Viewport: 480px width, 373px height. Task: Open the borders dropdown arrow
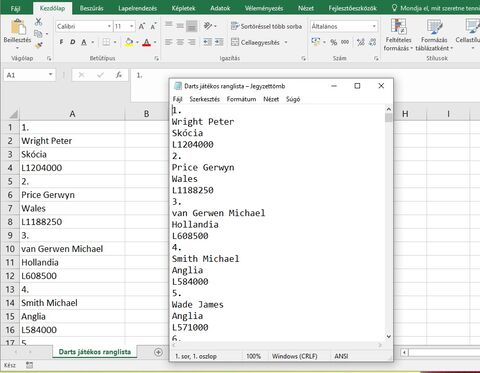coord(115,42)
